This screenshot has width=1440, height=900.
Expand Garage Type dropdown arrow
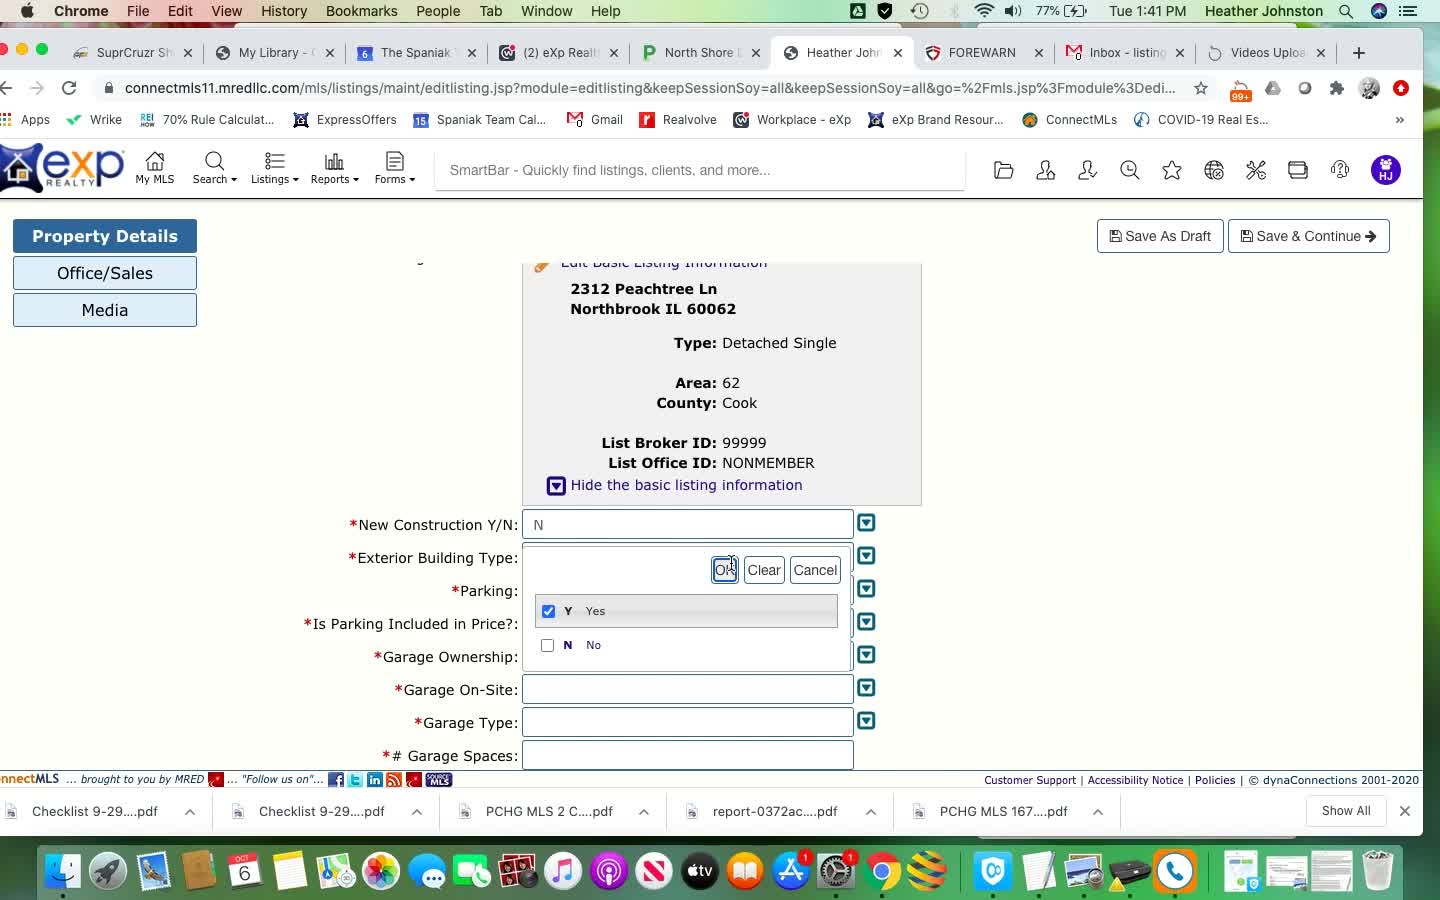866,721
